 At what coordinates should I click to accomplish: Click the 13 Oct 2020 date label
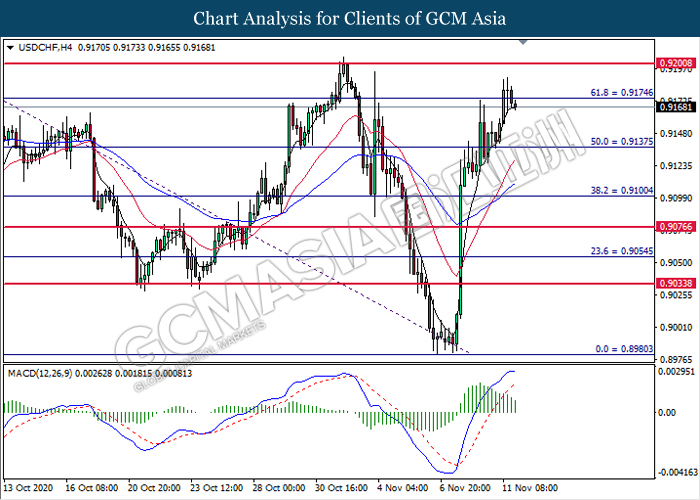click(28, 488)
